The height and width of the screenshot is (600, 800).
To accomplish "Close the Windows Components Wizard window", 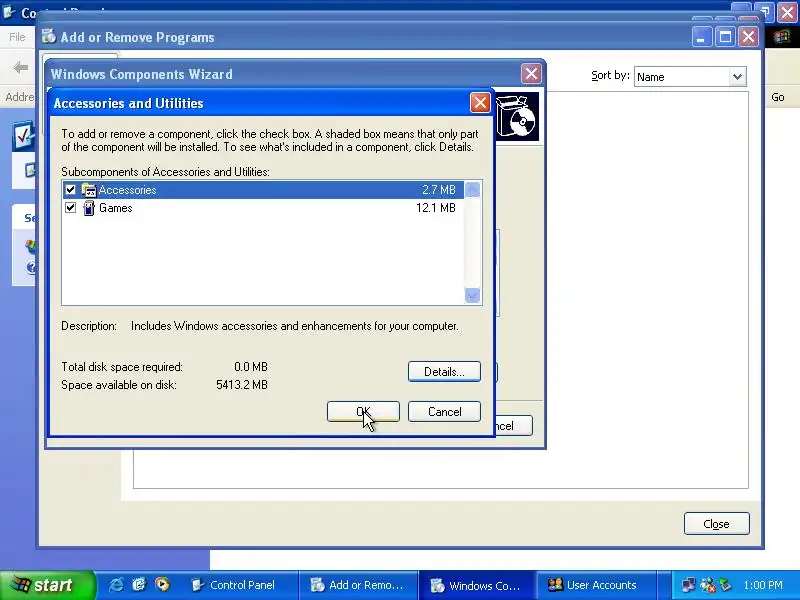I will coord(531,74).
